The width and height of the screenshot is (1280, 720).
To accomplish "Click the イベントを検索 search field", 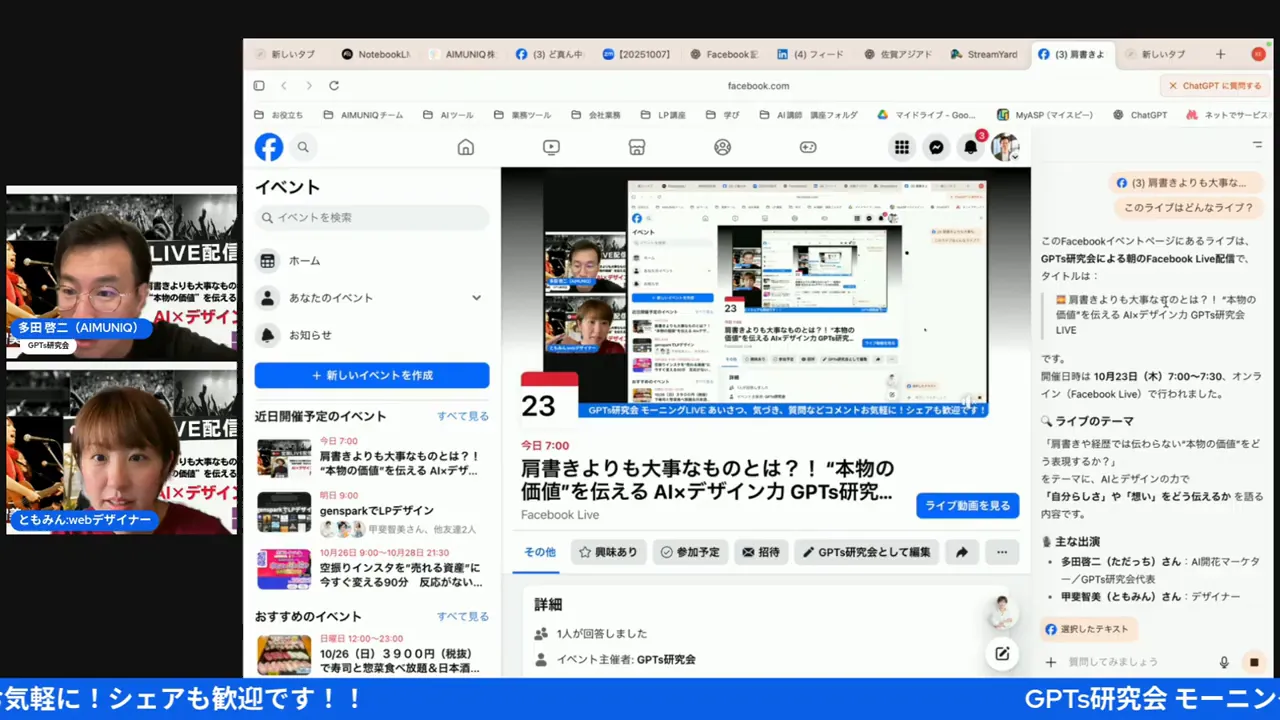I will coord(372,217).
